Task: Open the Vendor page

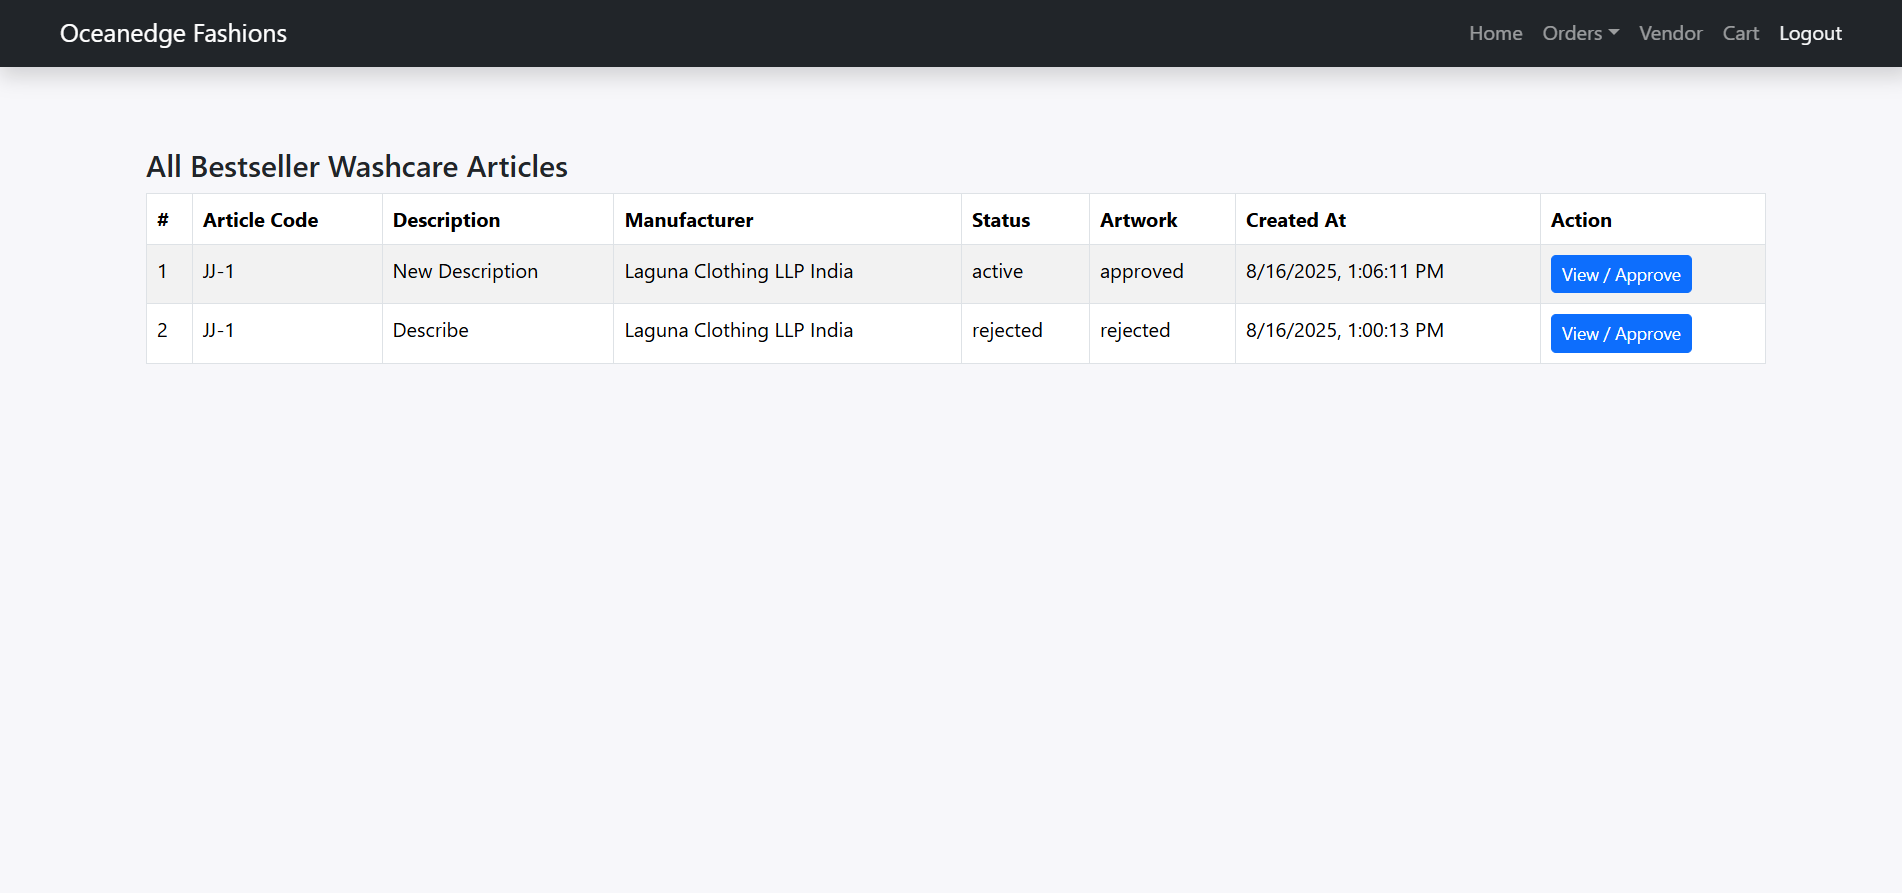Action: pos(1670,33)
